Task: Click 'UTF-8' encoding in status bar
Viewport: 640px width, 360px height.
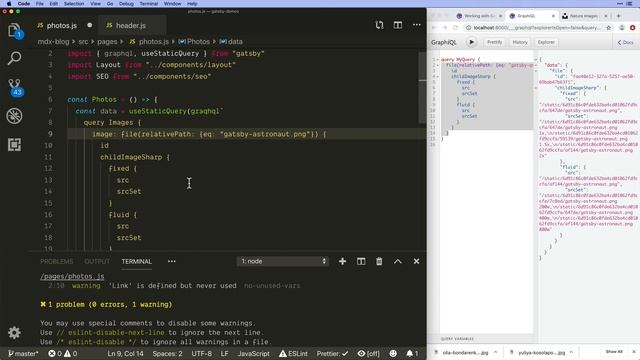Action: coord(202,353)
